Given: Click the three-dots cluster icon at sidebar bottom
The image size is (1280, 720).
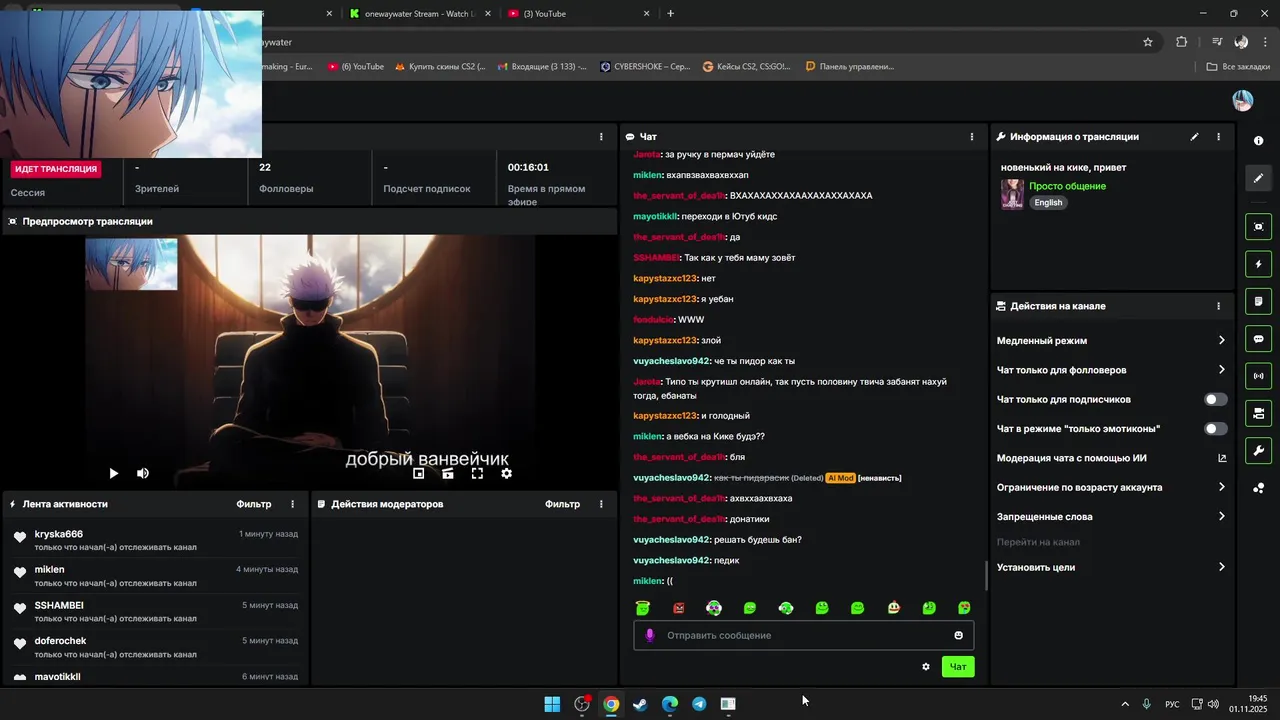Looking at the screenshot, I should click(x=1258, y=488).
